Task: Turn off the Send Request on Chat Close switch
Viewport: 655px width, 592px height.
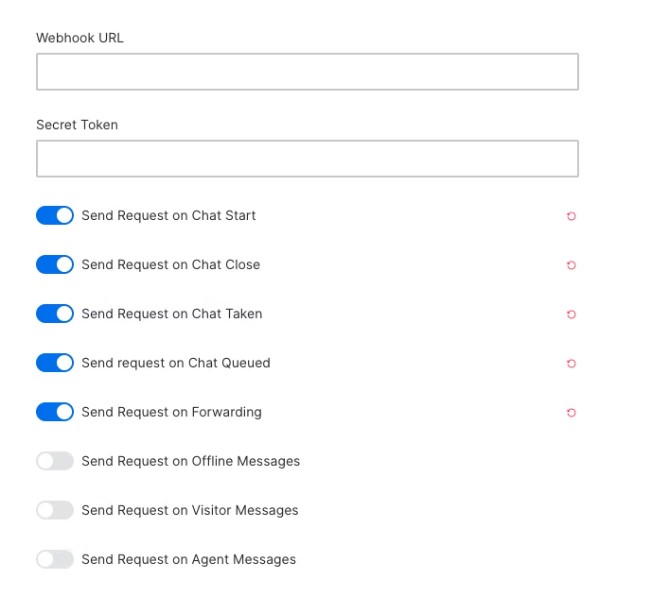Action: click(x=55, y=265)
